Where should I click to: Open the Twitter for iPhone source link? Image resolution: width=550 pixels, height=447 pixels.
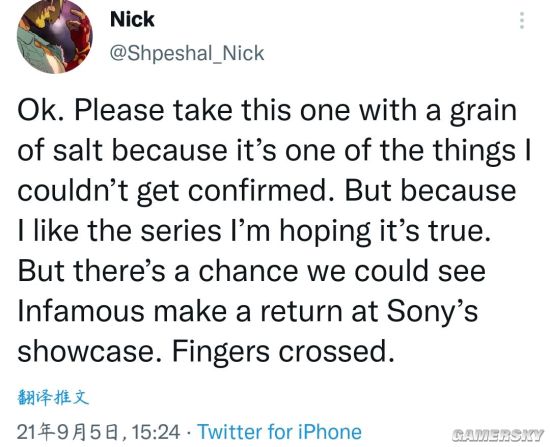[x=279, y=431]
